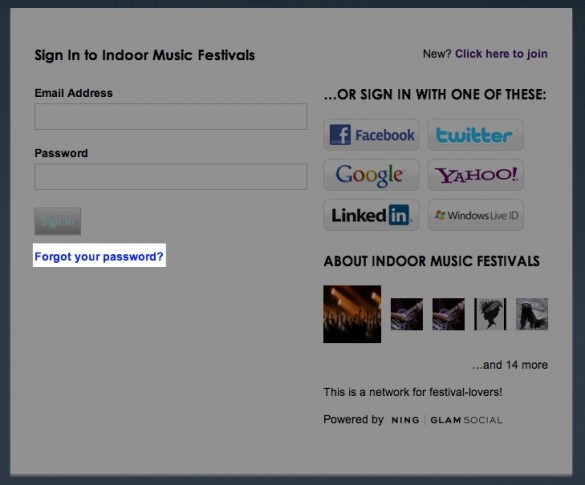Sign in with the Facebook button

coord(372,135)
